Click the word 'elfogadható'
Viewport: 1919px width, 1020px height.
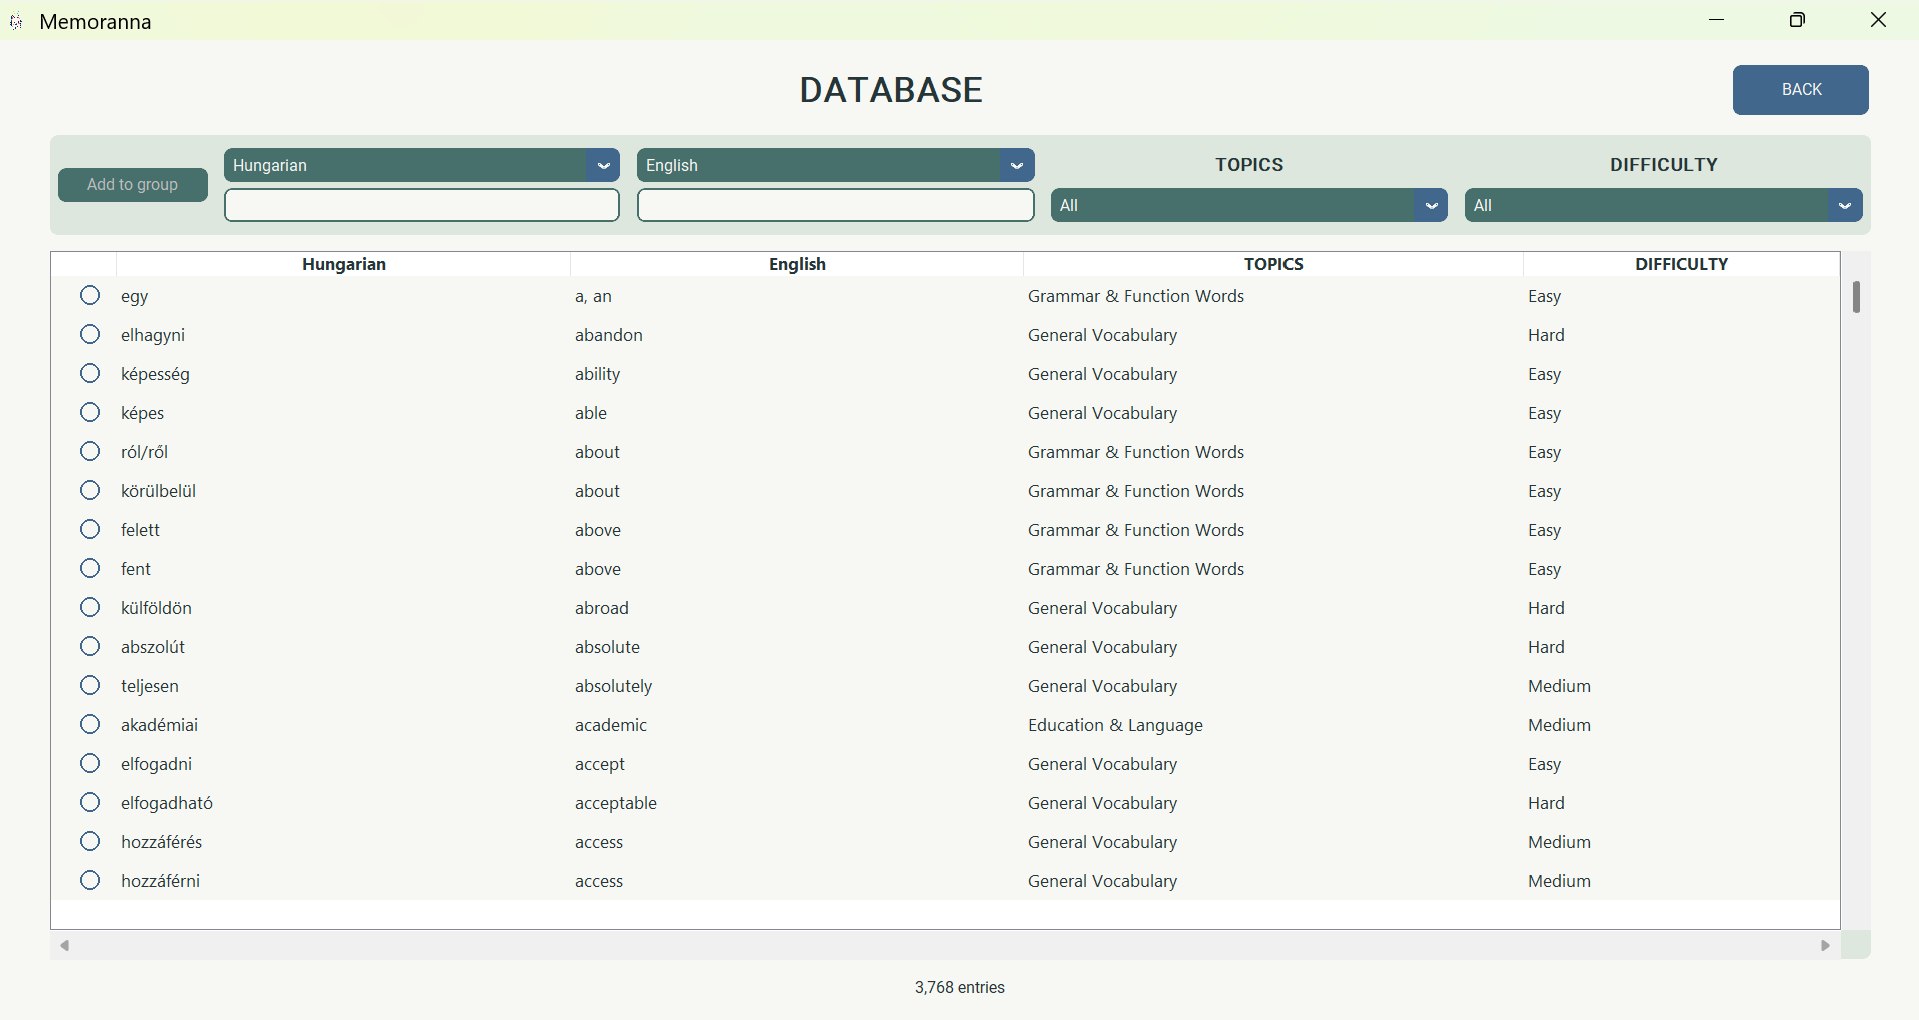pos(167,803)
